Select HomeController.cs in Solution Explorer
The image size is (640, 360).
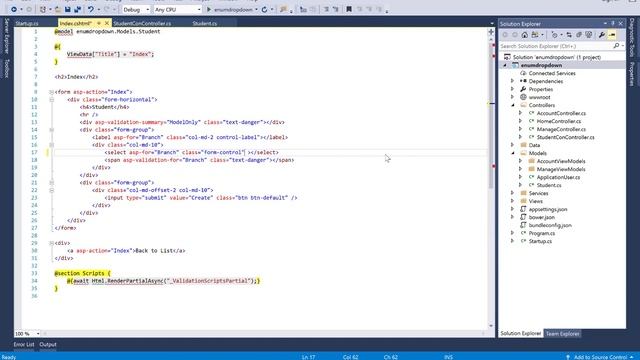559,121
